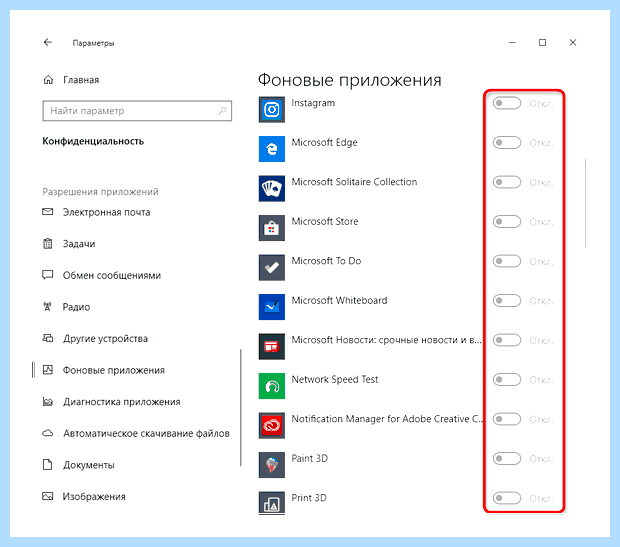Screen dimensions: 620x547
Task: Open Электронная почта privacy section
Action: pos(106,212)
